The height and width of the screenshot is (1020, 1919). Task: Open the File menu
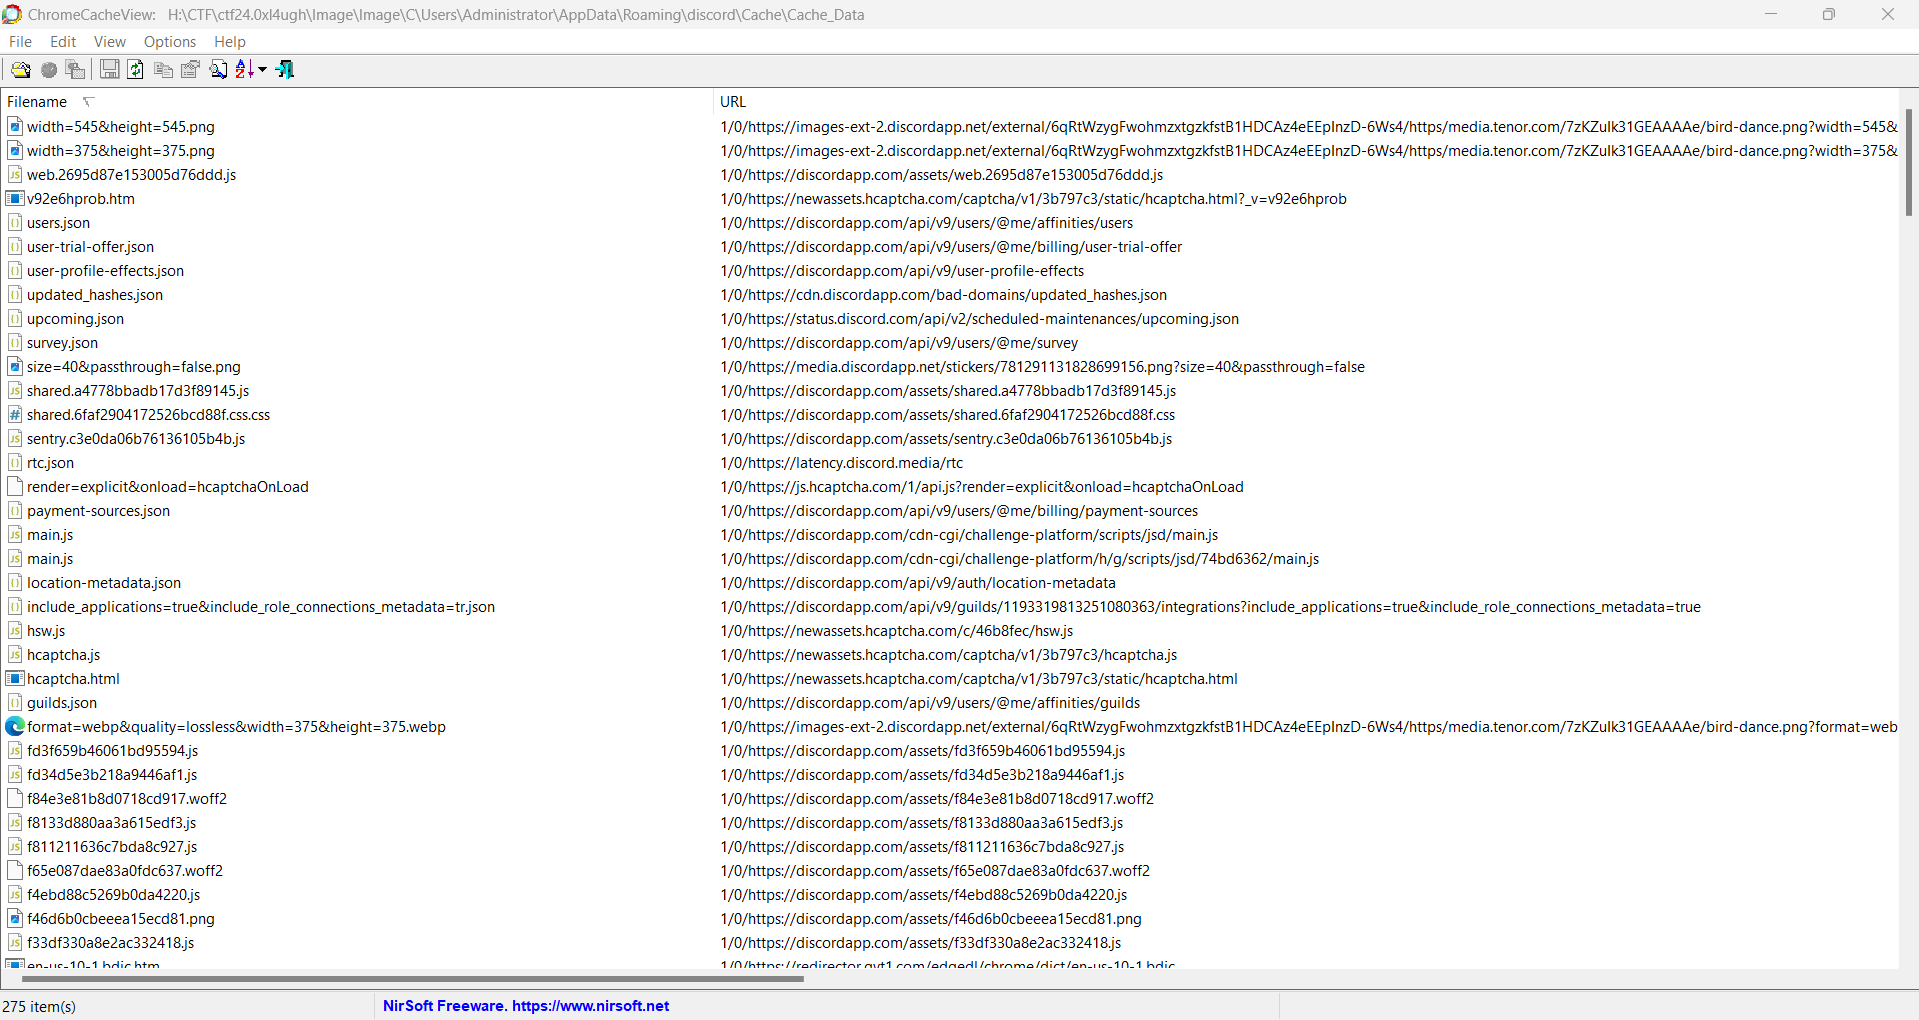(x=20, y=42)
